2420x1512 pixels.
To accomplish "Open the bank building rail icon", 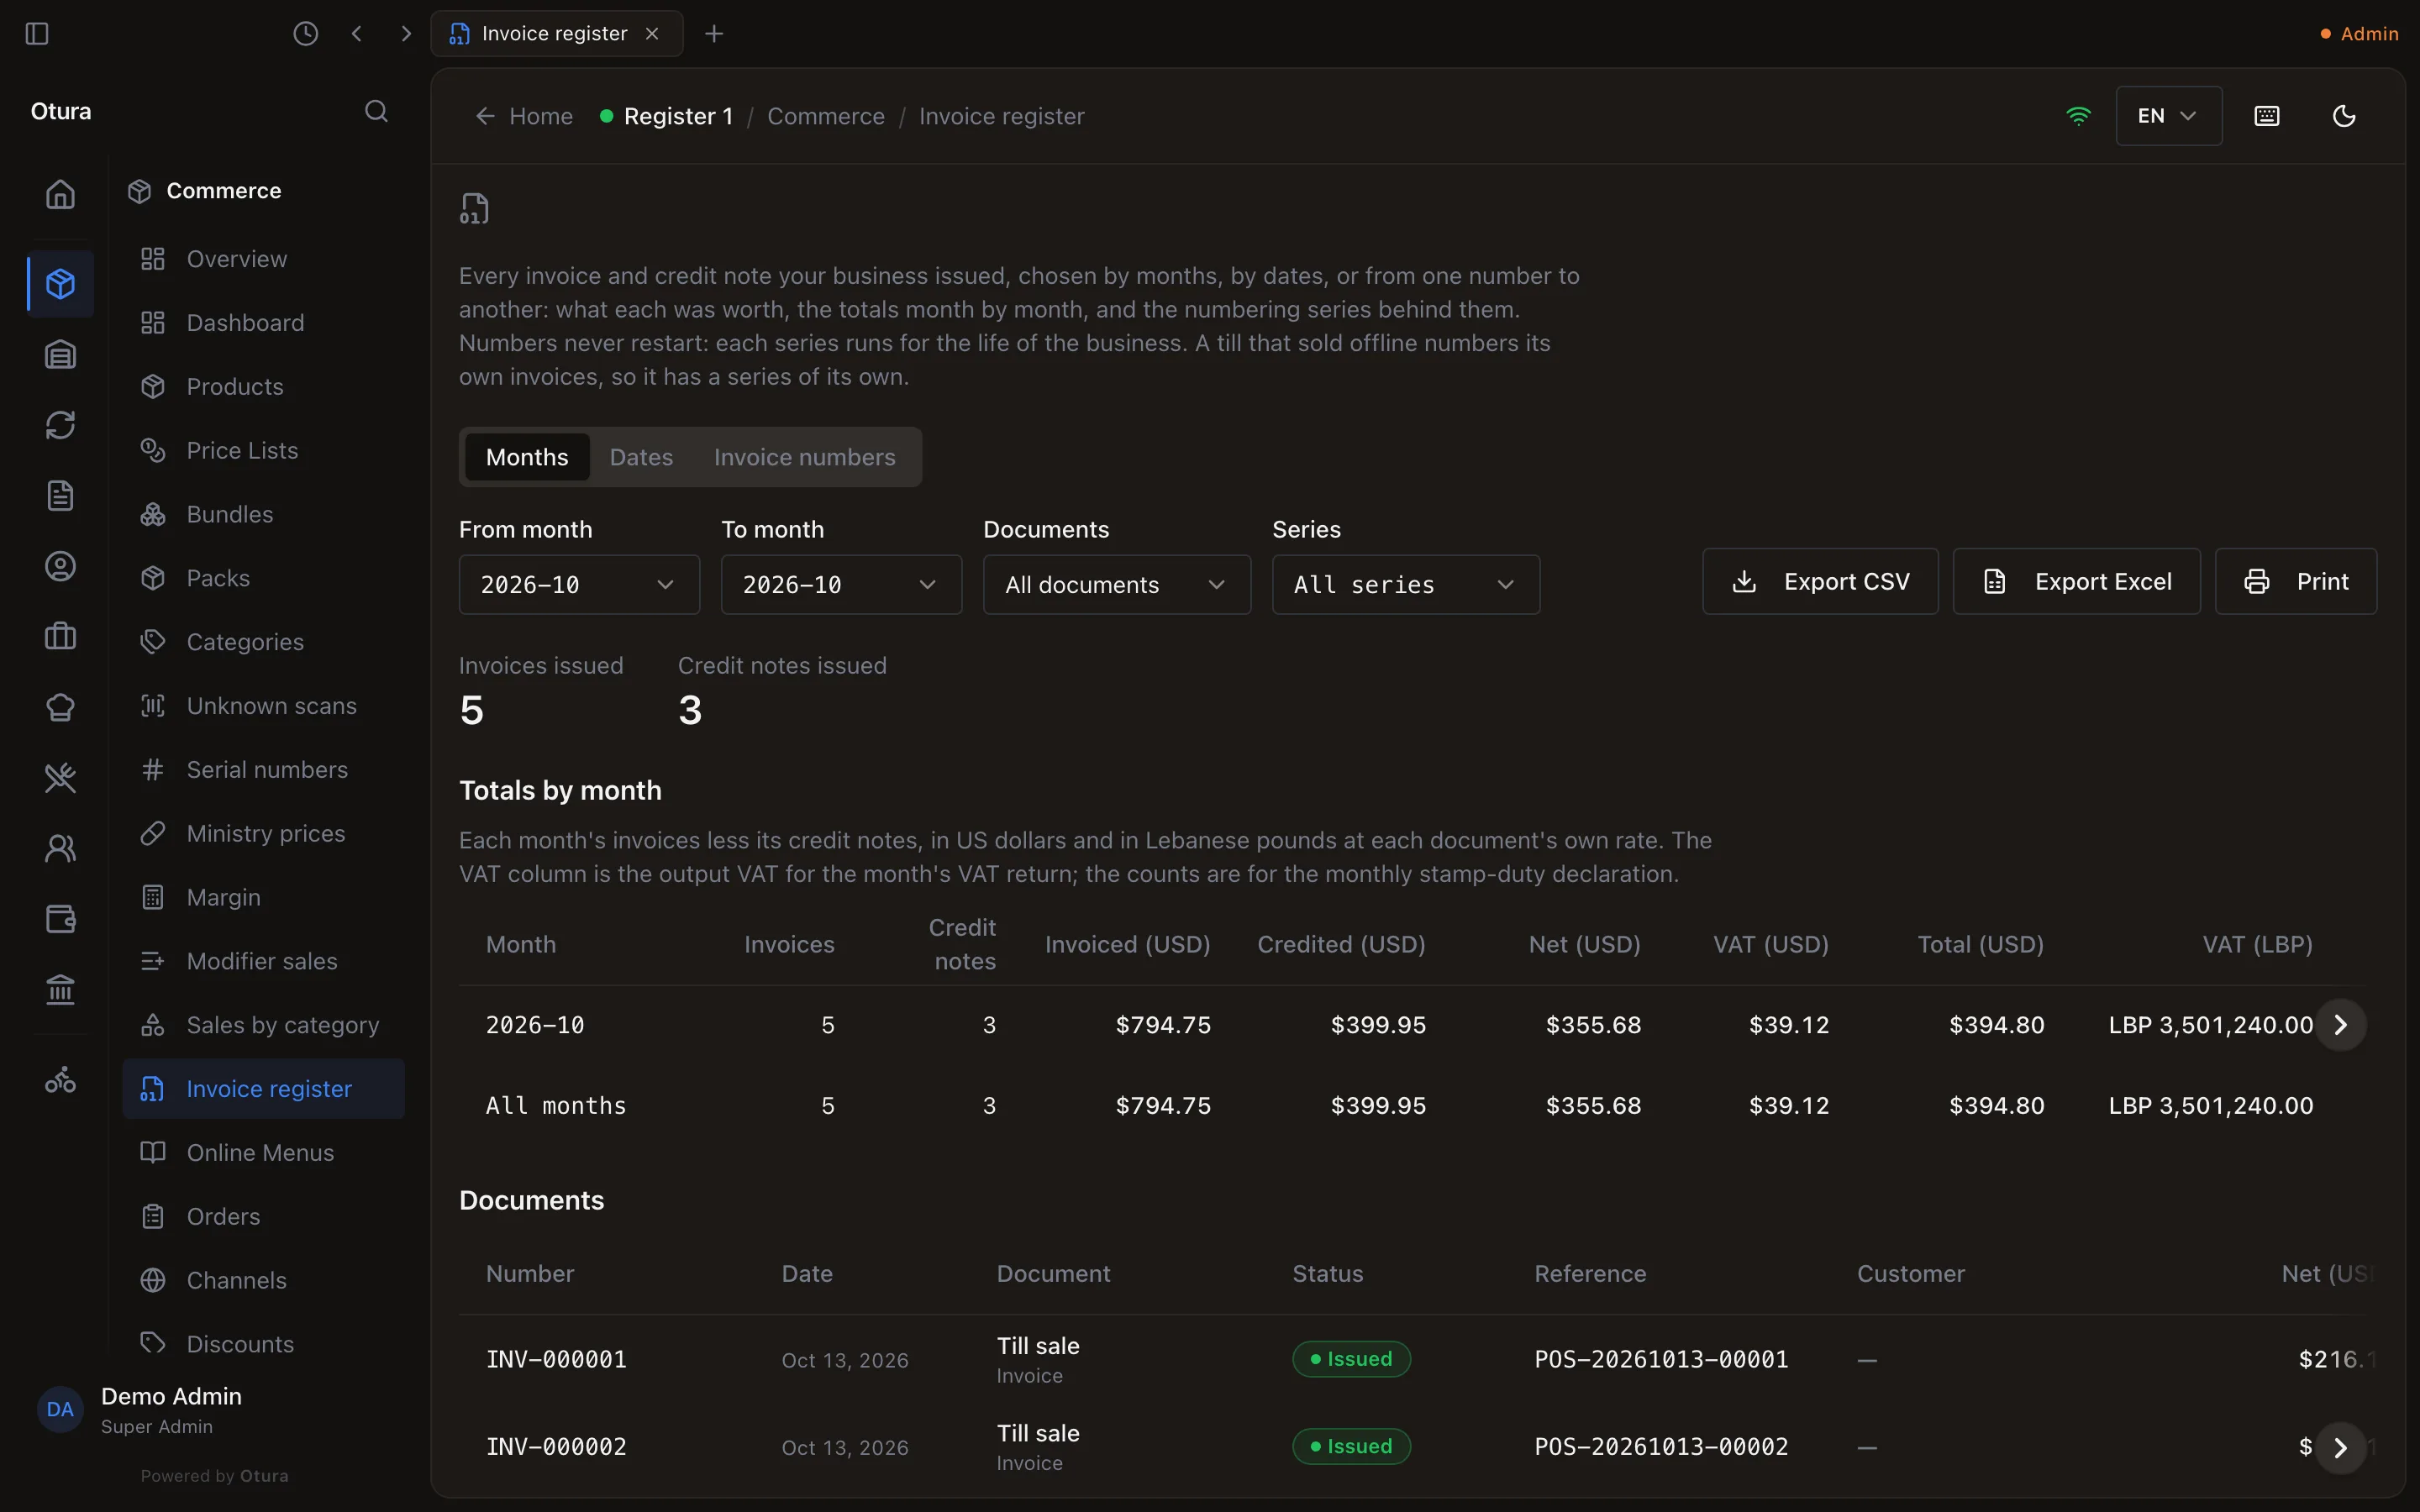I will click(x=60, y=990).
